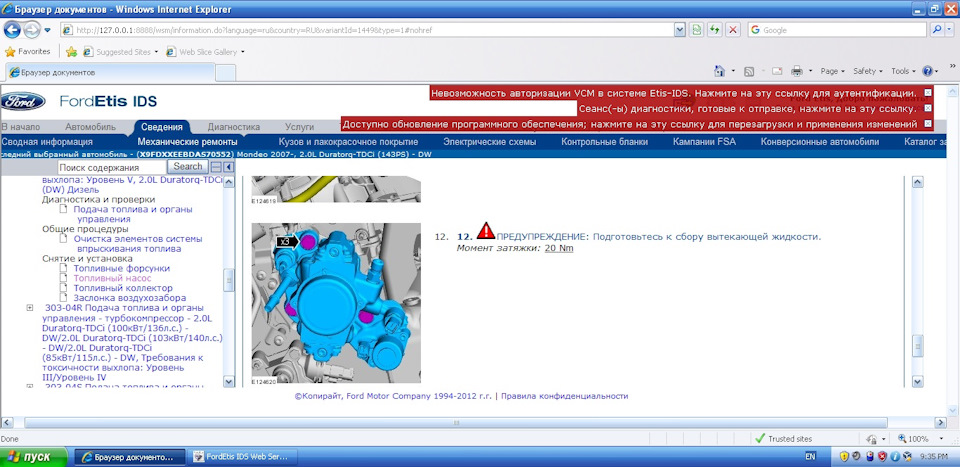Screen dimensions: 960x467
Task: Open the Tools menu
Action: coord(903,72)
